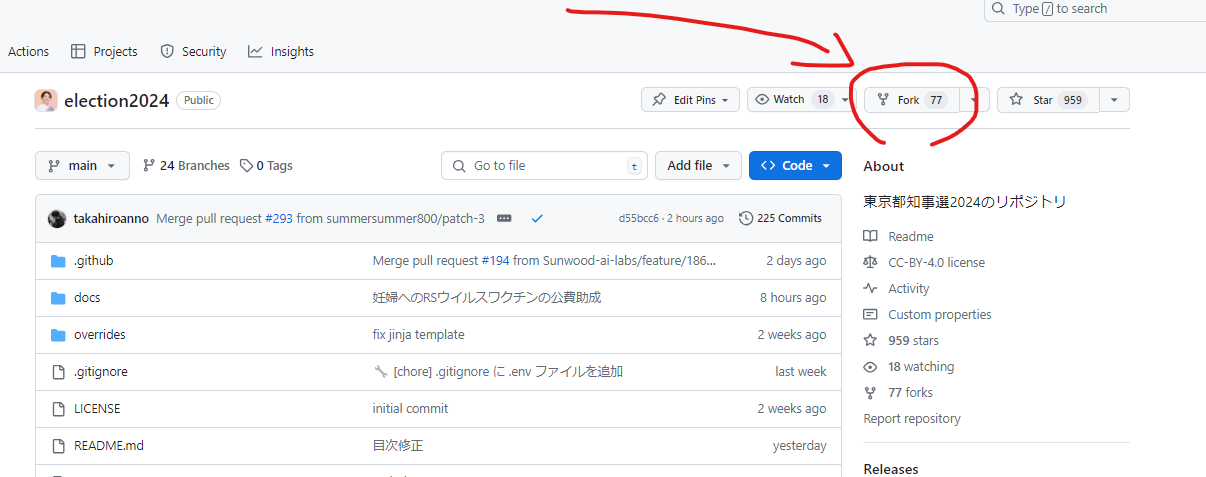The image size is (1206, 477).
Task: Click the search magnifier icon at top
Action: 999,9
